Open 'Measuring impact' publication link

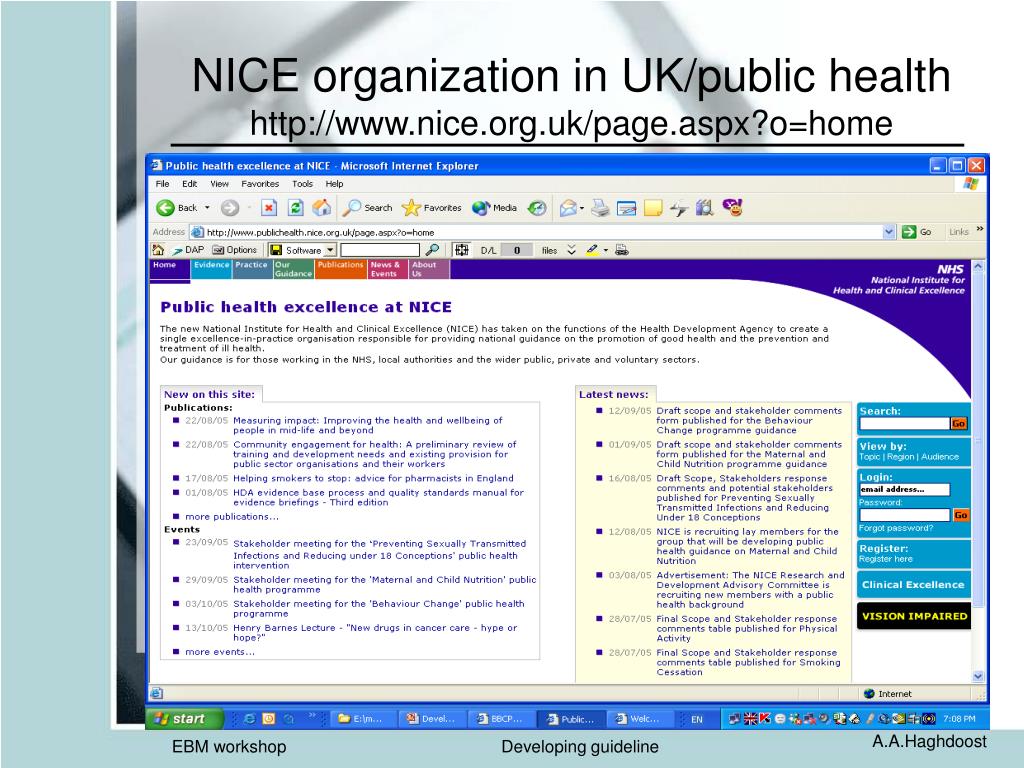point(368,425)
